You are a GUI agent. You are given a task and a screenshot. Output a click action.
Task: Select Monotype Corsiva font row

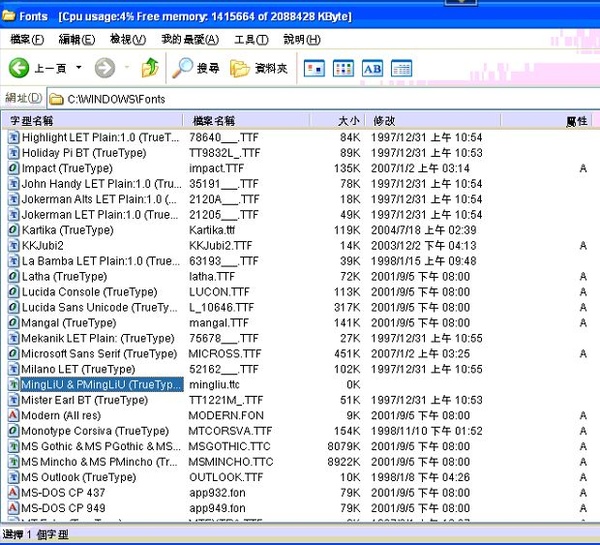[298, 431]
